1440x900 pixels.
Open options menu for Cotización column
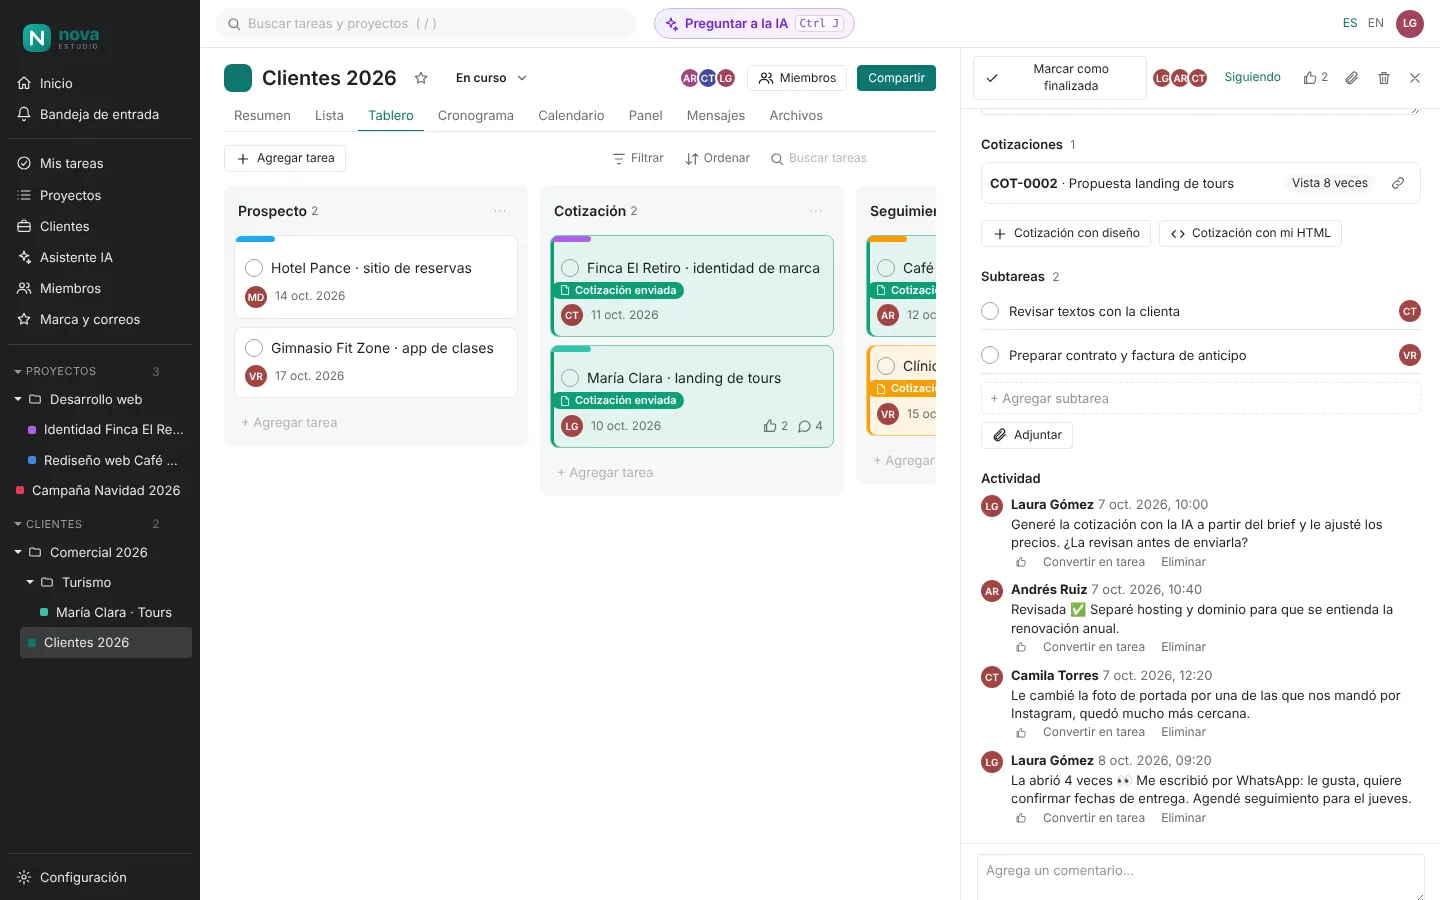816,211
